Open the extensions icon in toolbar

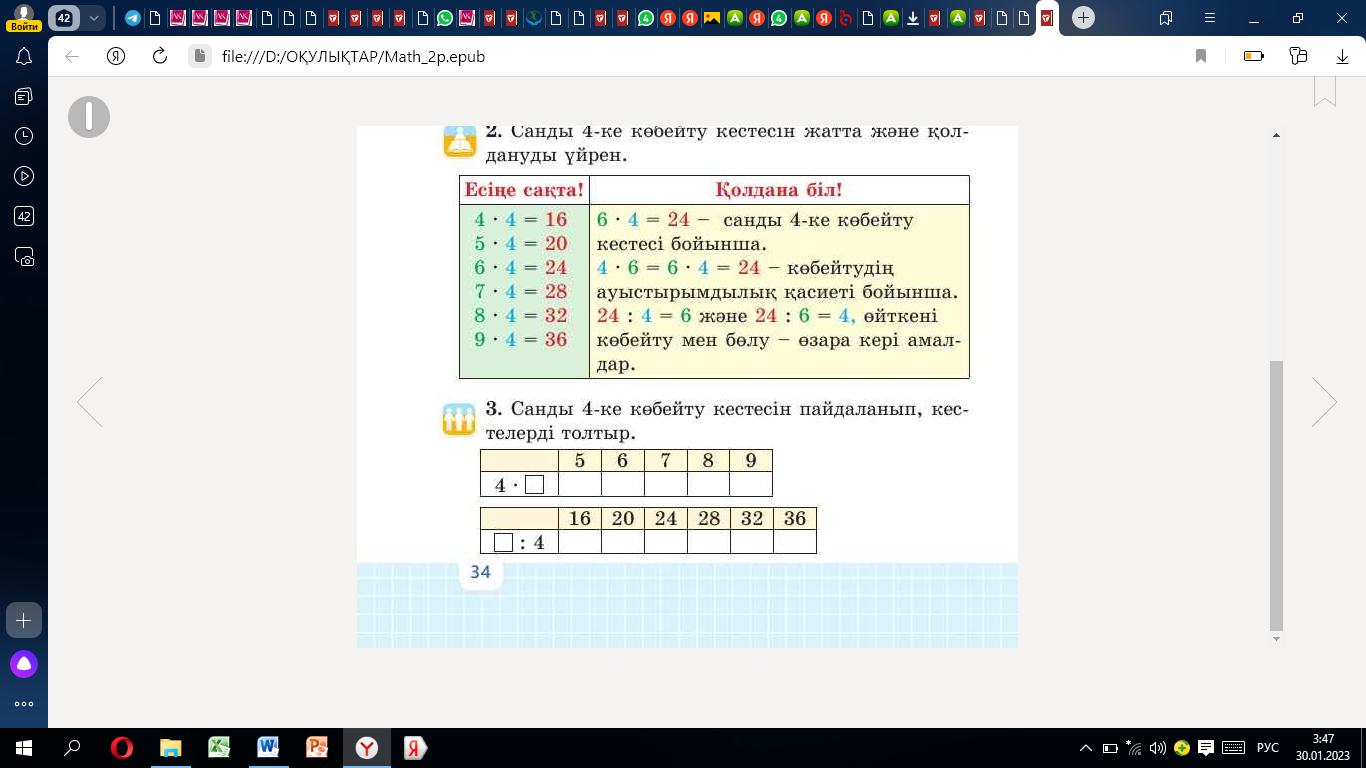tap(1299, 57)
